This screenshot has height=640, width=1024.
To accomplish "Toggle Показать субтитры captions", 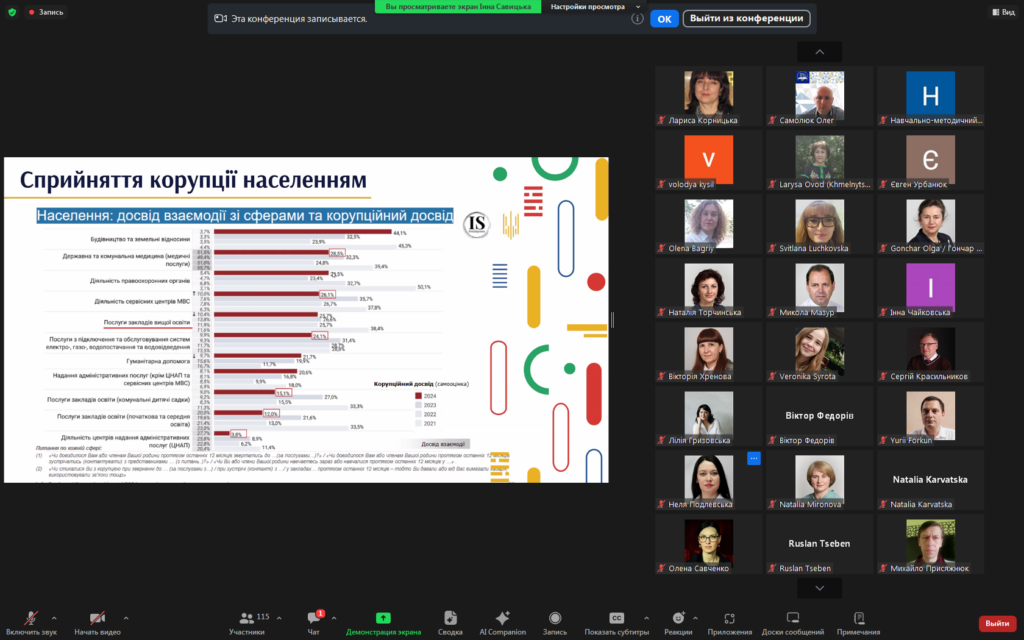I will [617, 619].
